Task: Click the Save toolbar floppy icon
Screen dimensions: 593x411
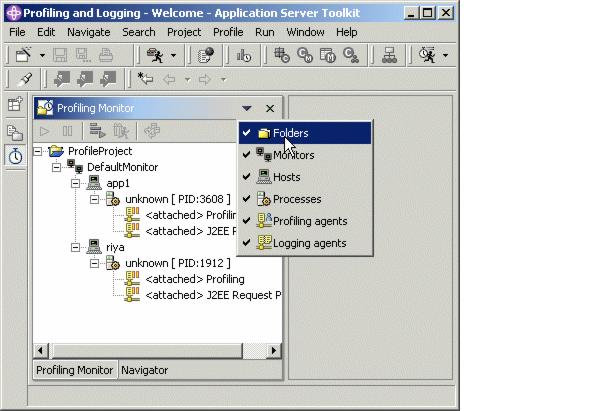Action: pyautogui.click(x=60, y=55)
